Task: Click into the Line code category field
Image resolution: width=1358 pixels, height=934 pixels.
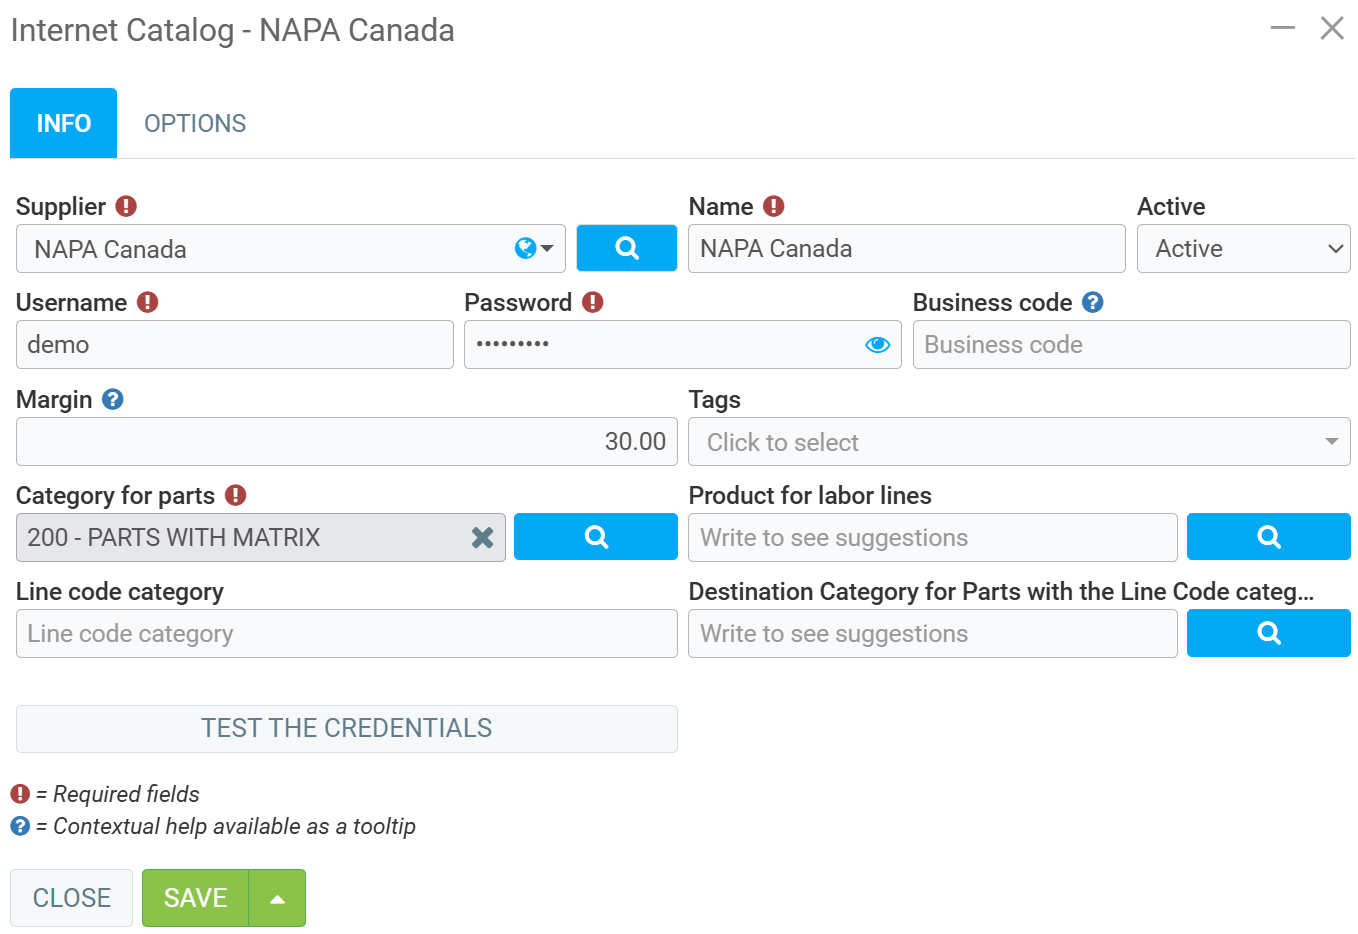Action: pyautogui.click(x=346, y=634)
